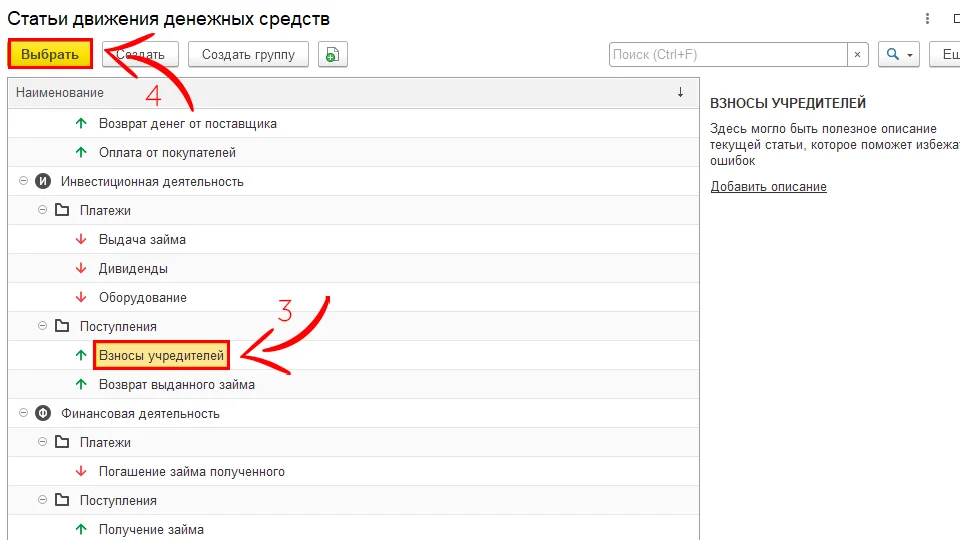Click inside the Поиск search field

pos(727,55)
